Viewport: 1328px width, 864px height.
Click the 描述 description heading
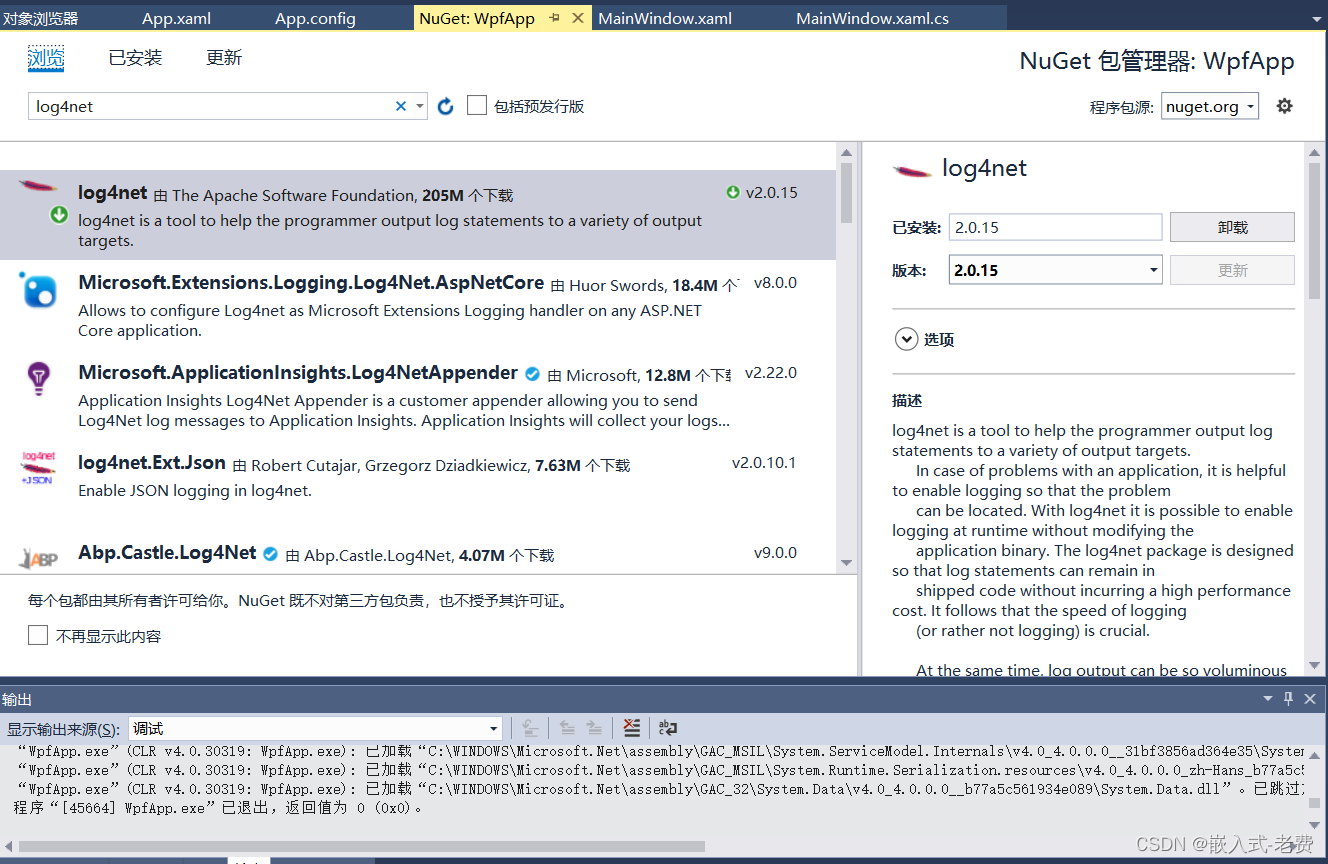pos(907,401)
